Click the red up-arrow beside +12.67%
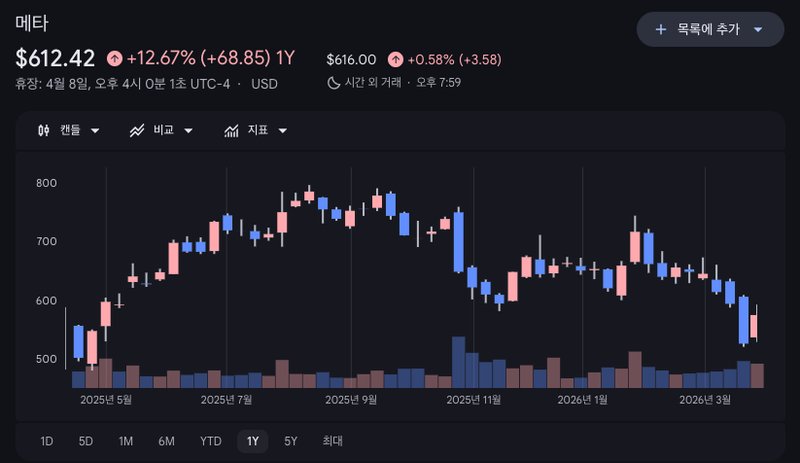This screenshot has height=463, width=800. pos(115,59)
